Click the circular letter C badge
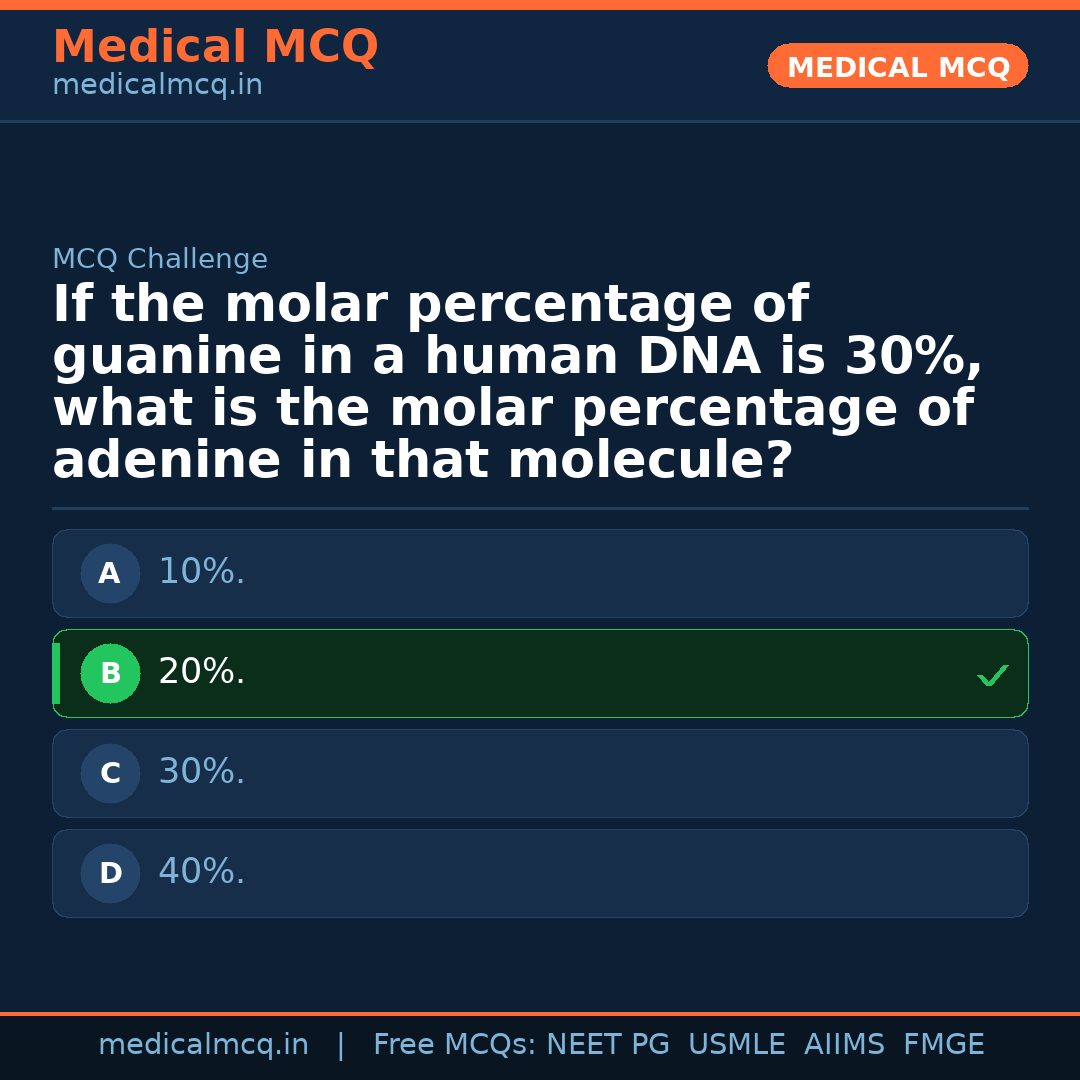Screen dimensions: 1080x1080 [x=110, y=774]
